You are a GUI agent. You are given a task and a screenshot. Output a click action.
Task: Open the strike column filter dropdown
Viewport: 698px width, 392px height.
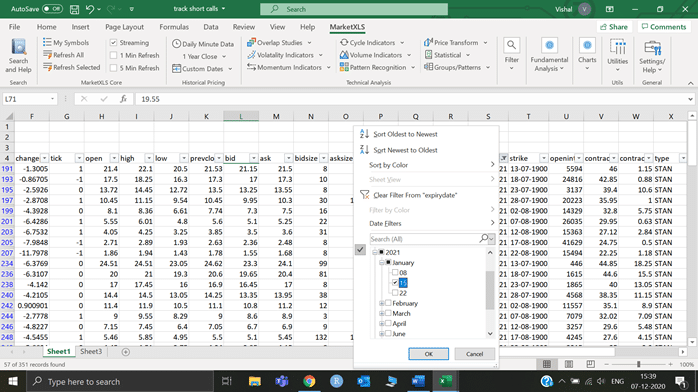[x=544, y=158]
